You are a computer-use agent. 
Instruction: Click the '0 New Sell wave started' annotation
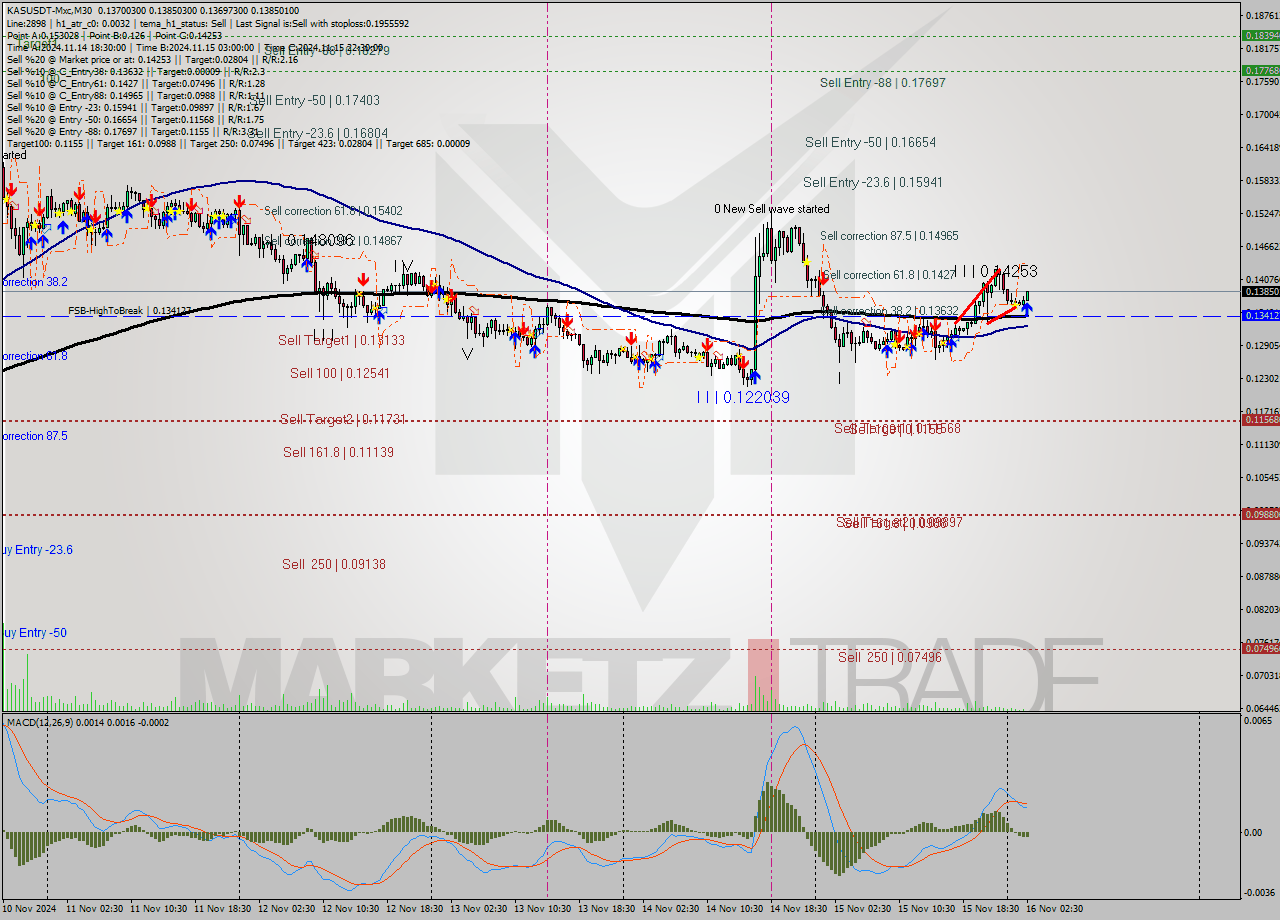771,209
